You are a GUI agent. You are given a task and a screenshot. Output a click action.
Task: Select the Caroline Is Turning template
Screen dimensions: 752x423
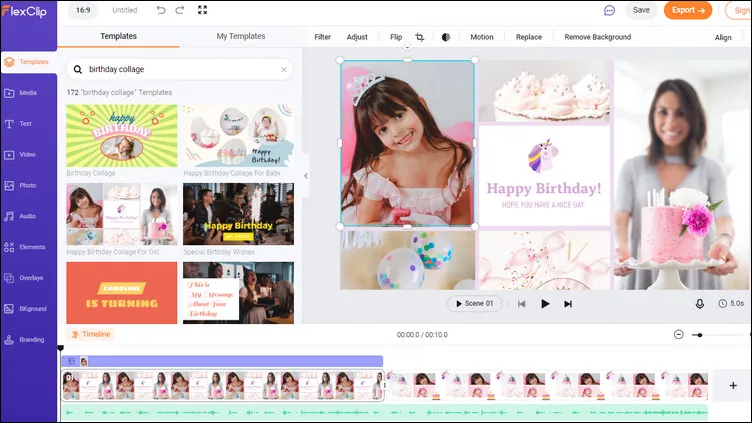pyautogui.click(x=122, y=293)
